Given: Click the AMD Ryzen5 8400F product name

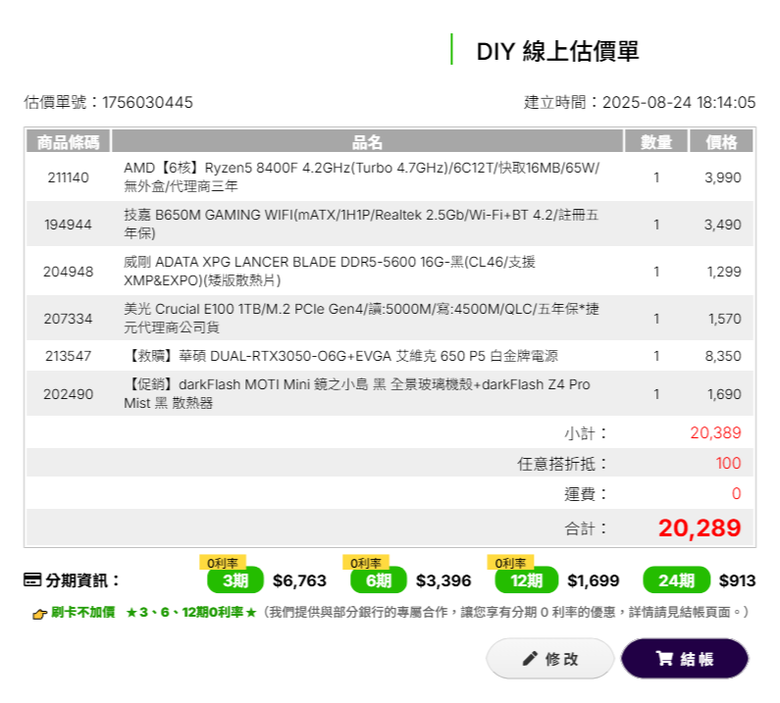Looking at the screenshot, I should click(362, 177).
